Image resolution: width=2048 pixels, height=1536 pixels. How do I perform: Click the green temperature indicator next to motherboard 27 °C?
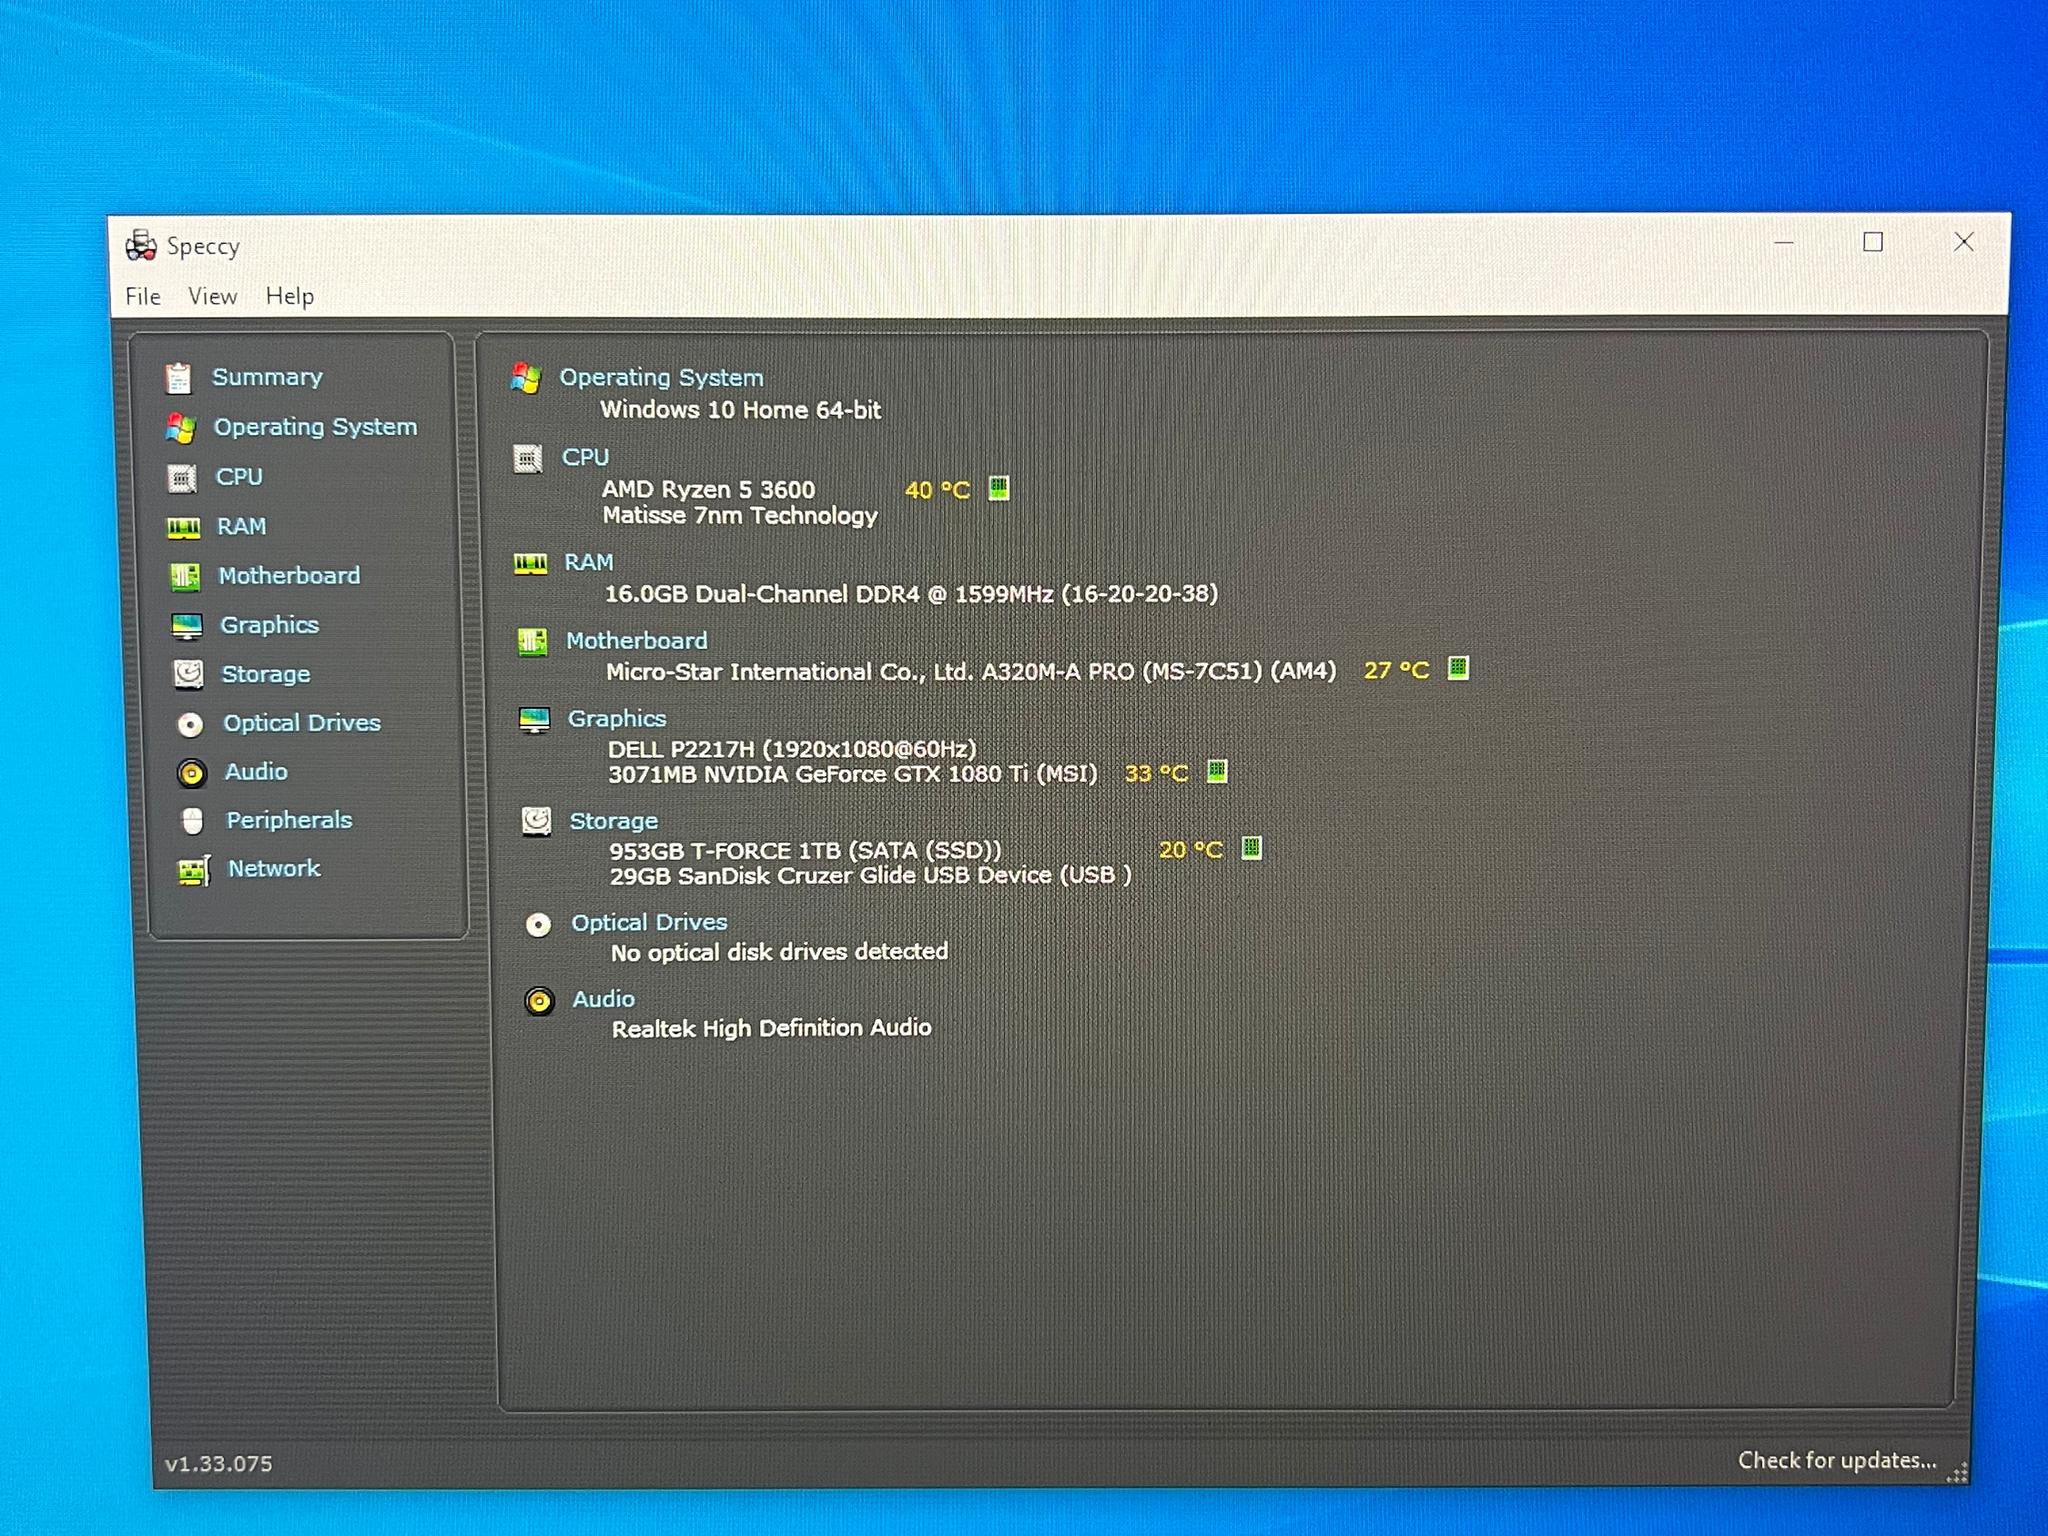[1458, 668]
